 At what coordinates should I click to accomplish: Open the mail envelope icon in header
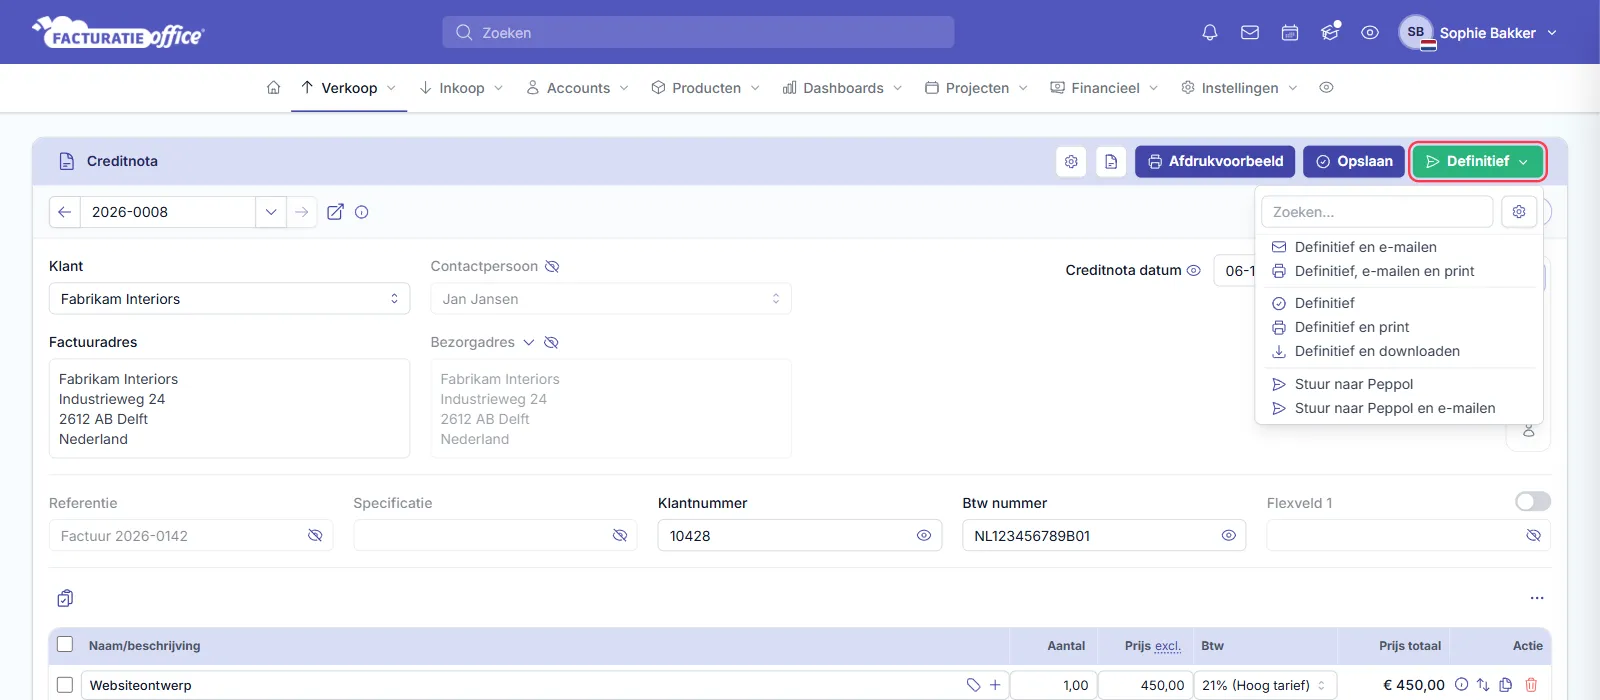click(1250, 32)
